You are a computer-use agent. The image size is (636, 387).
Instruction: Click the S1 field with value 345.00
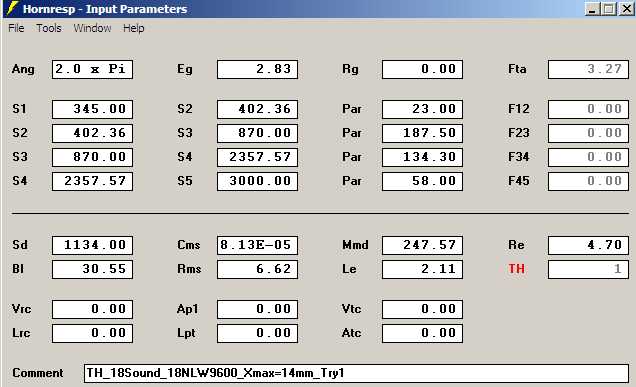point(92,109)
